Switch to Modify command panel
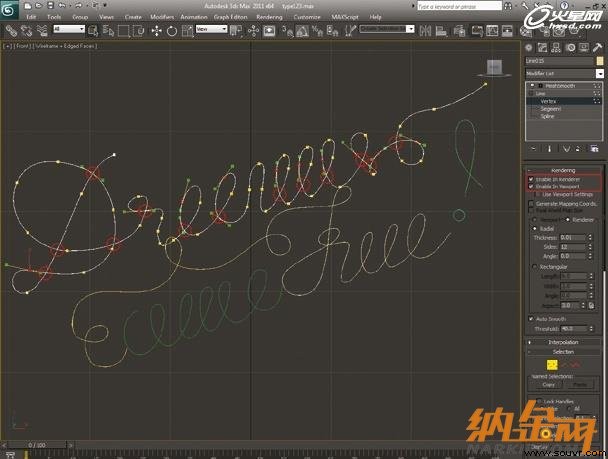608x459 pixels. (542, 48)
